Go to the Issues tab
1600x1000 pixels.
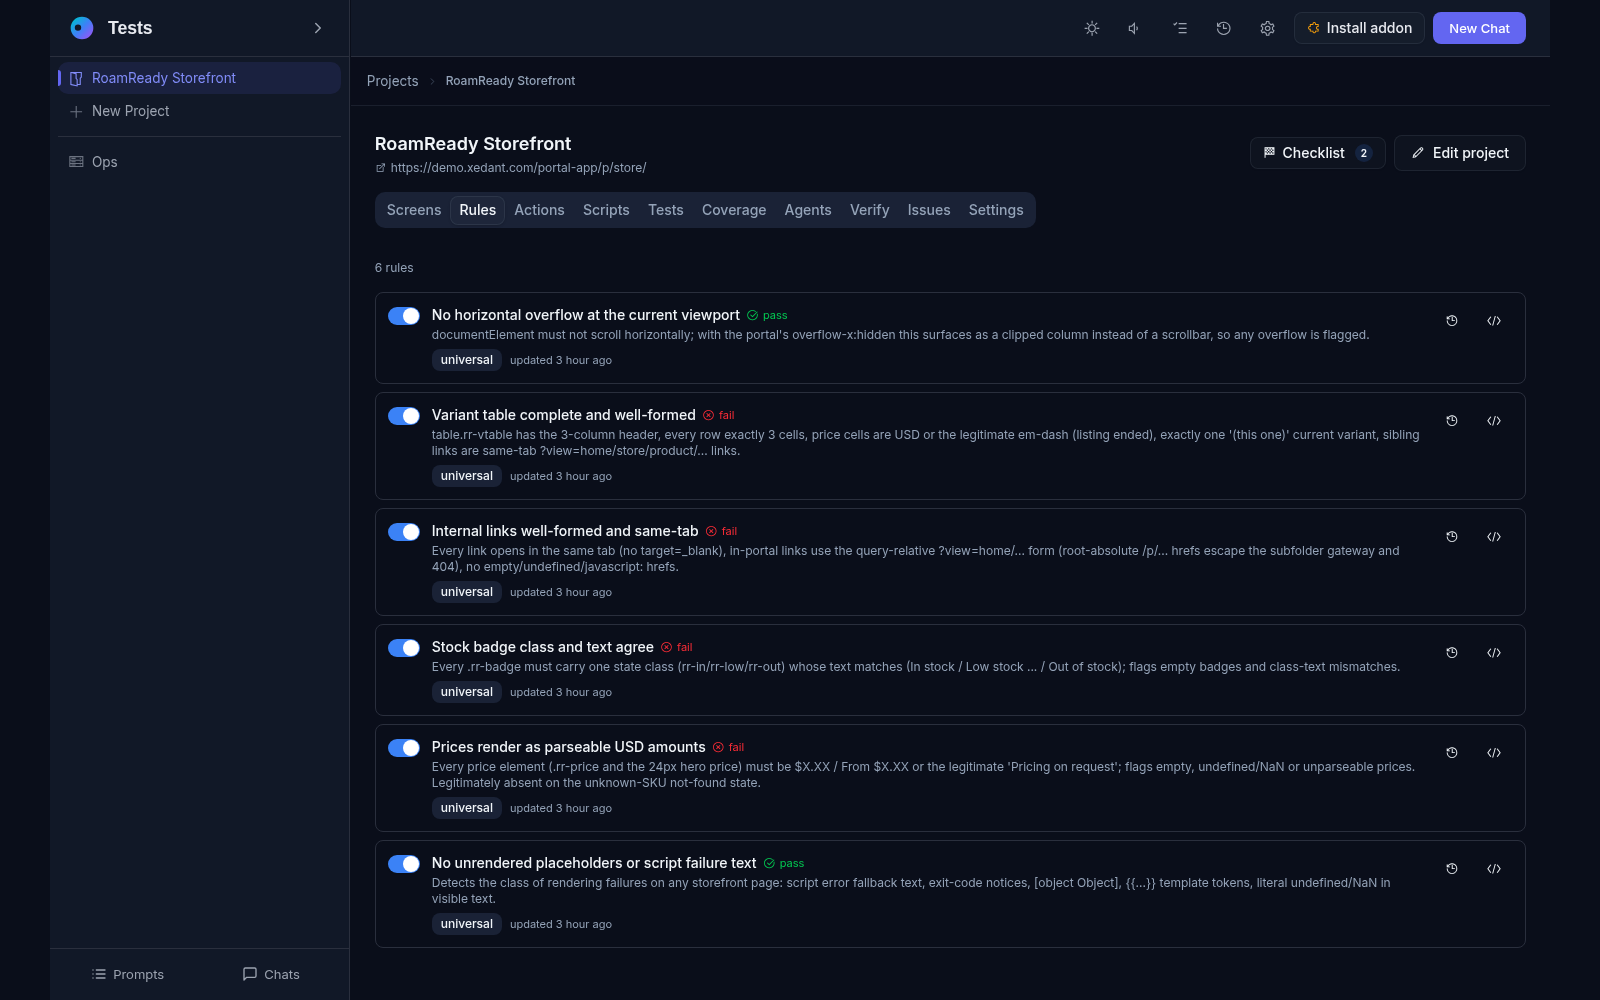pos(929,210)
